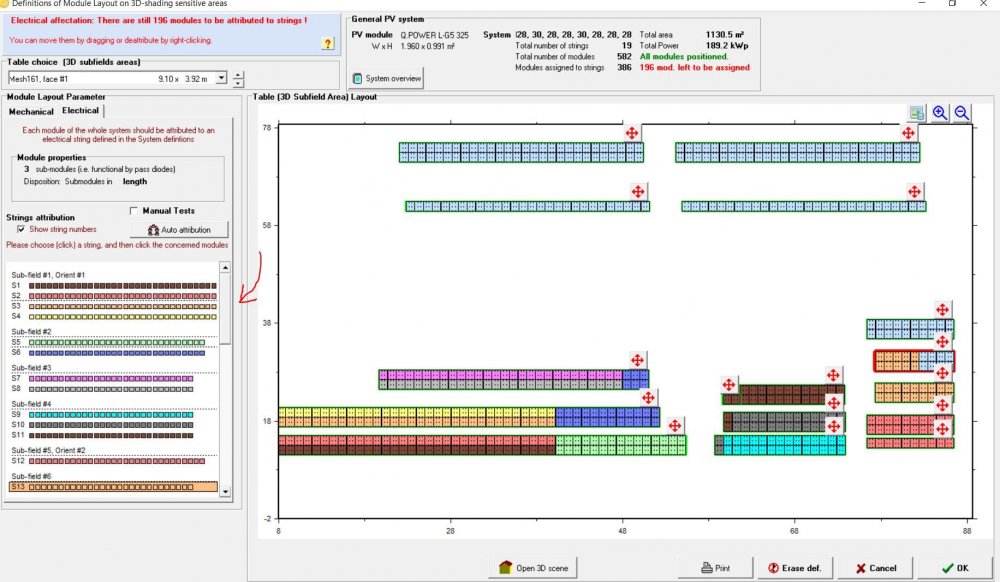Click move handle above the cyan table

pos(833,425)
